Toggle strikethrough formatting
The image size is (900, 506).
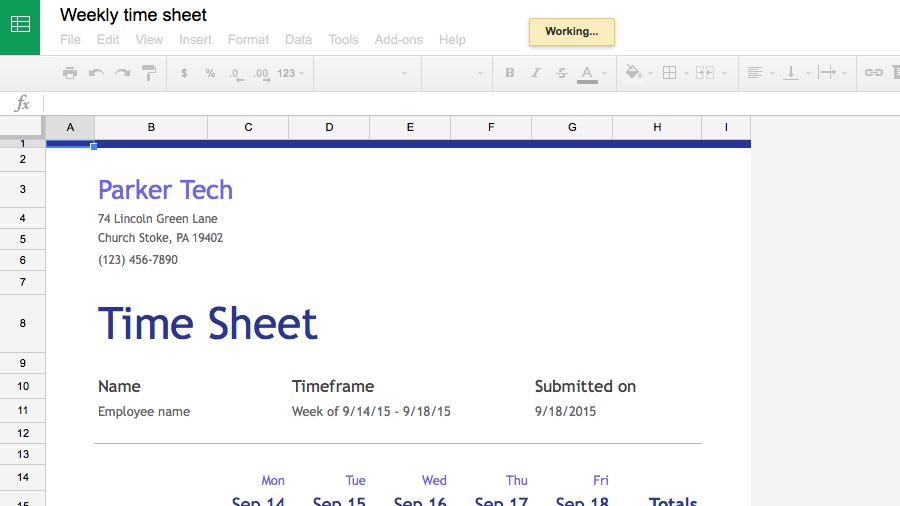[562, 73]
